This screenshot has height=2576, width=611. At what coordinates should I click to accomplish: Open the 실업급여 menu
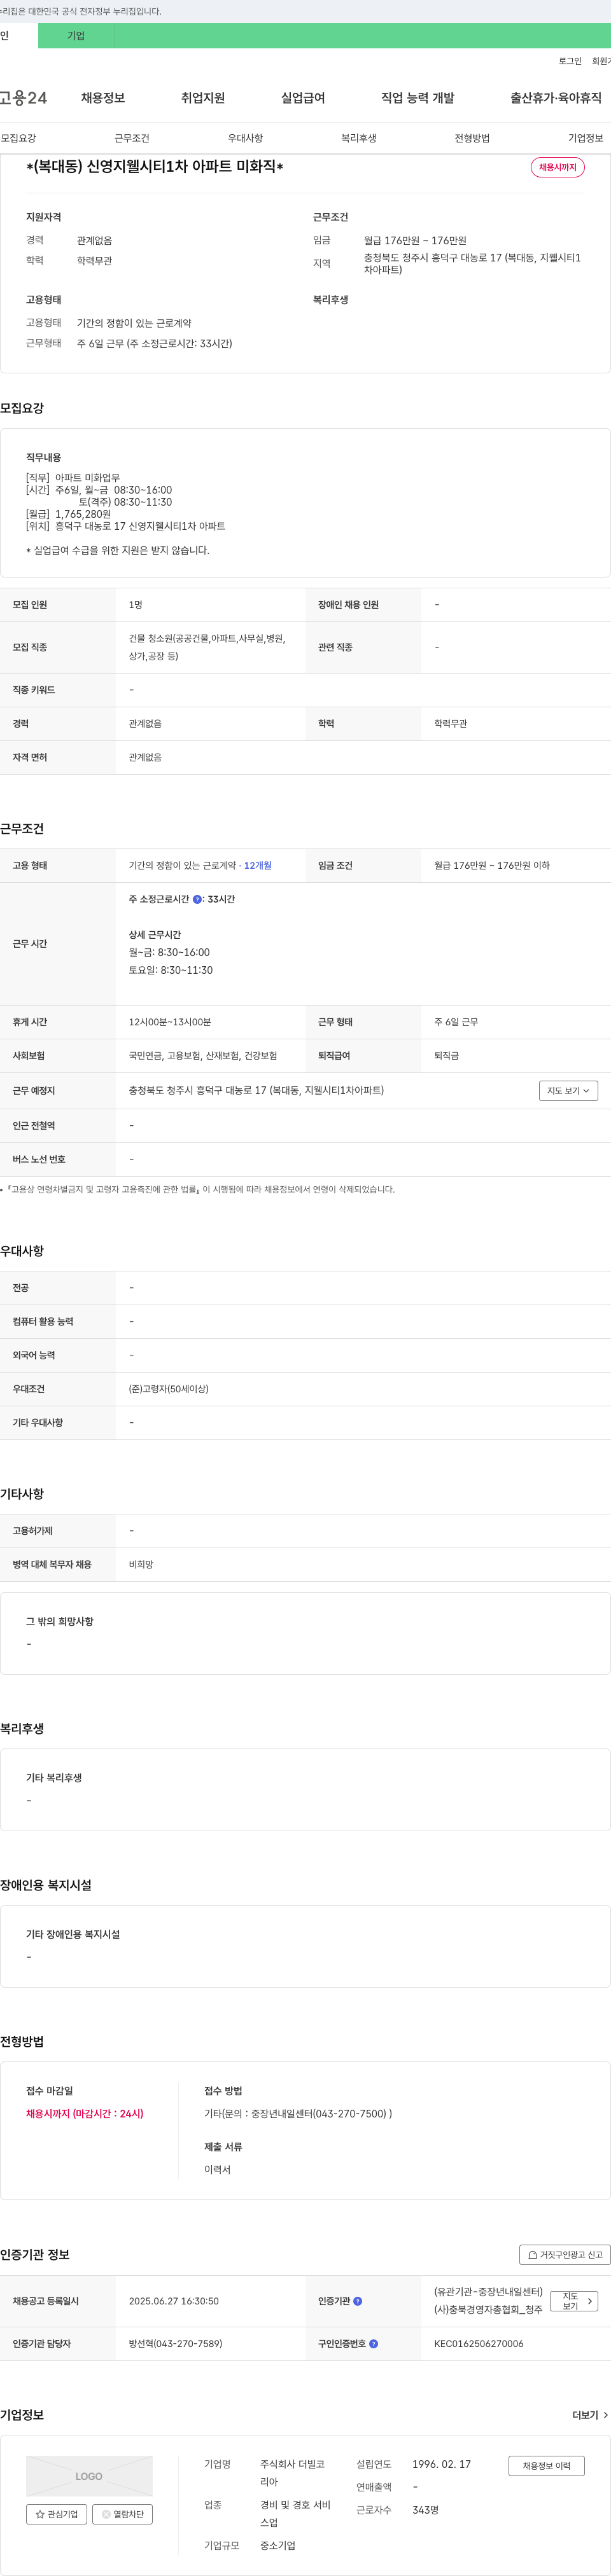pos(303,98)
